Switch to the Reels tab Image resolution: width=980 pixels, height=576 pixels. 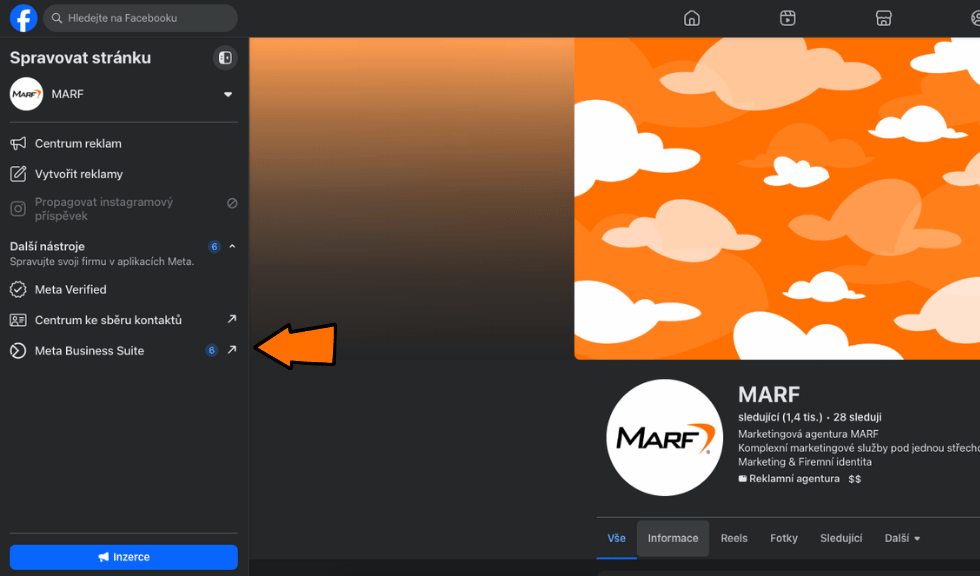pos(734,539)
